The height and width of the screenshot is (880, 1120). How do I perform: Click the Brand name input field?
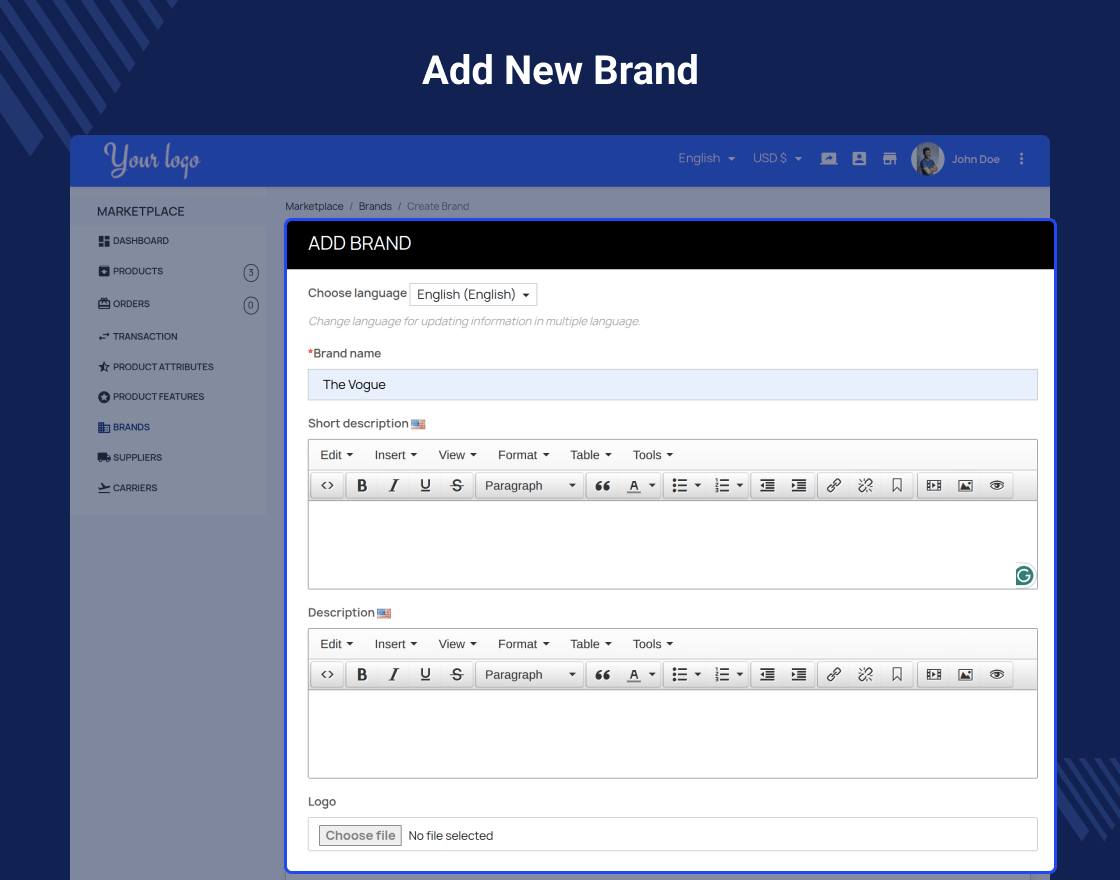pyautogui.click(x=672, y=385)
